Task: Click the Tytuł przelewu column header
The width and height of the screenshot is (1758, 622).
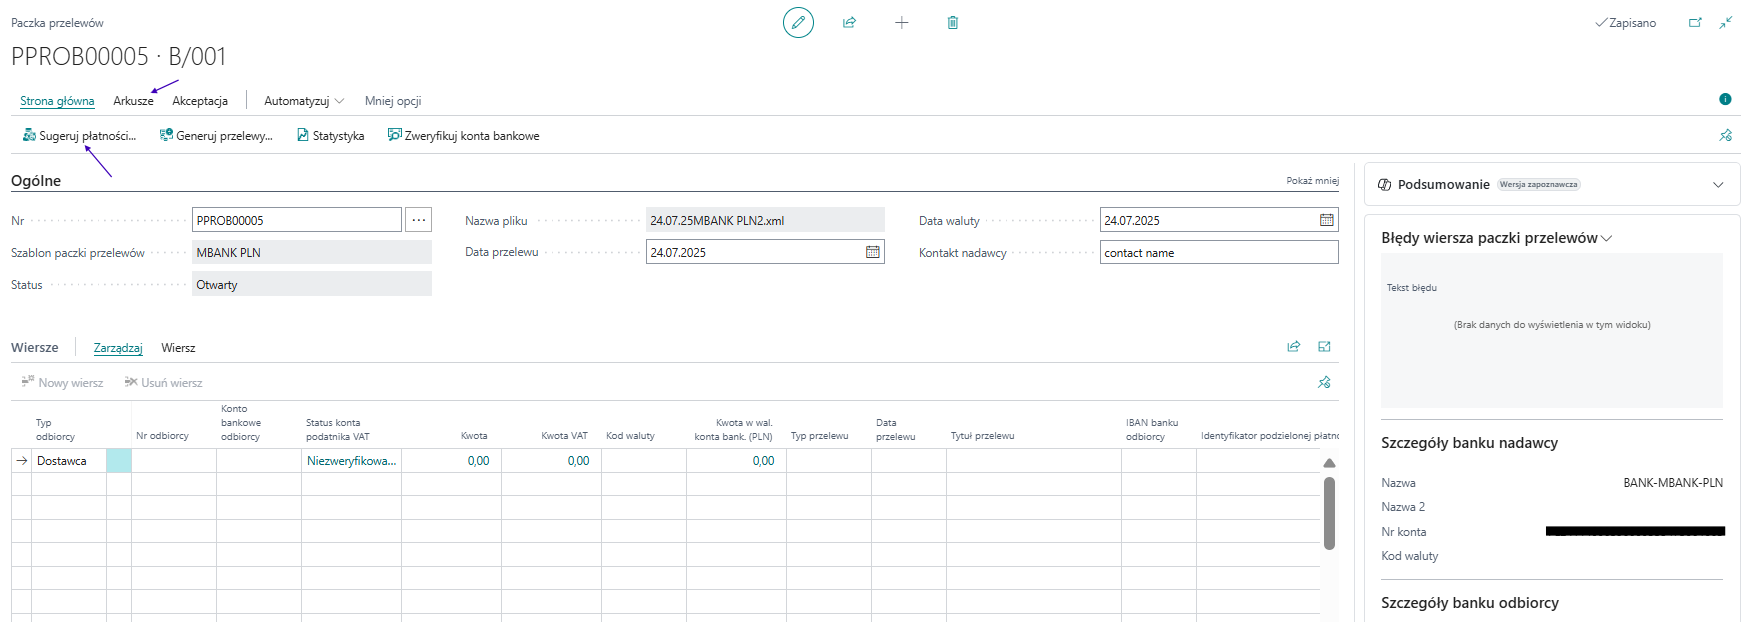Action: [982, 436]
